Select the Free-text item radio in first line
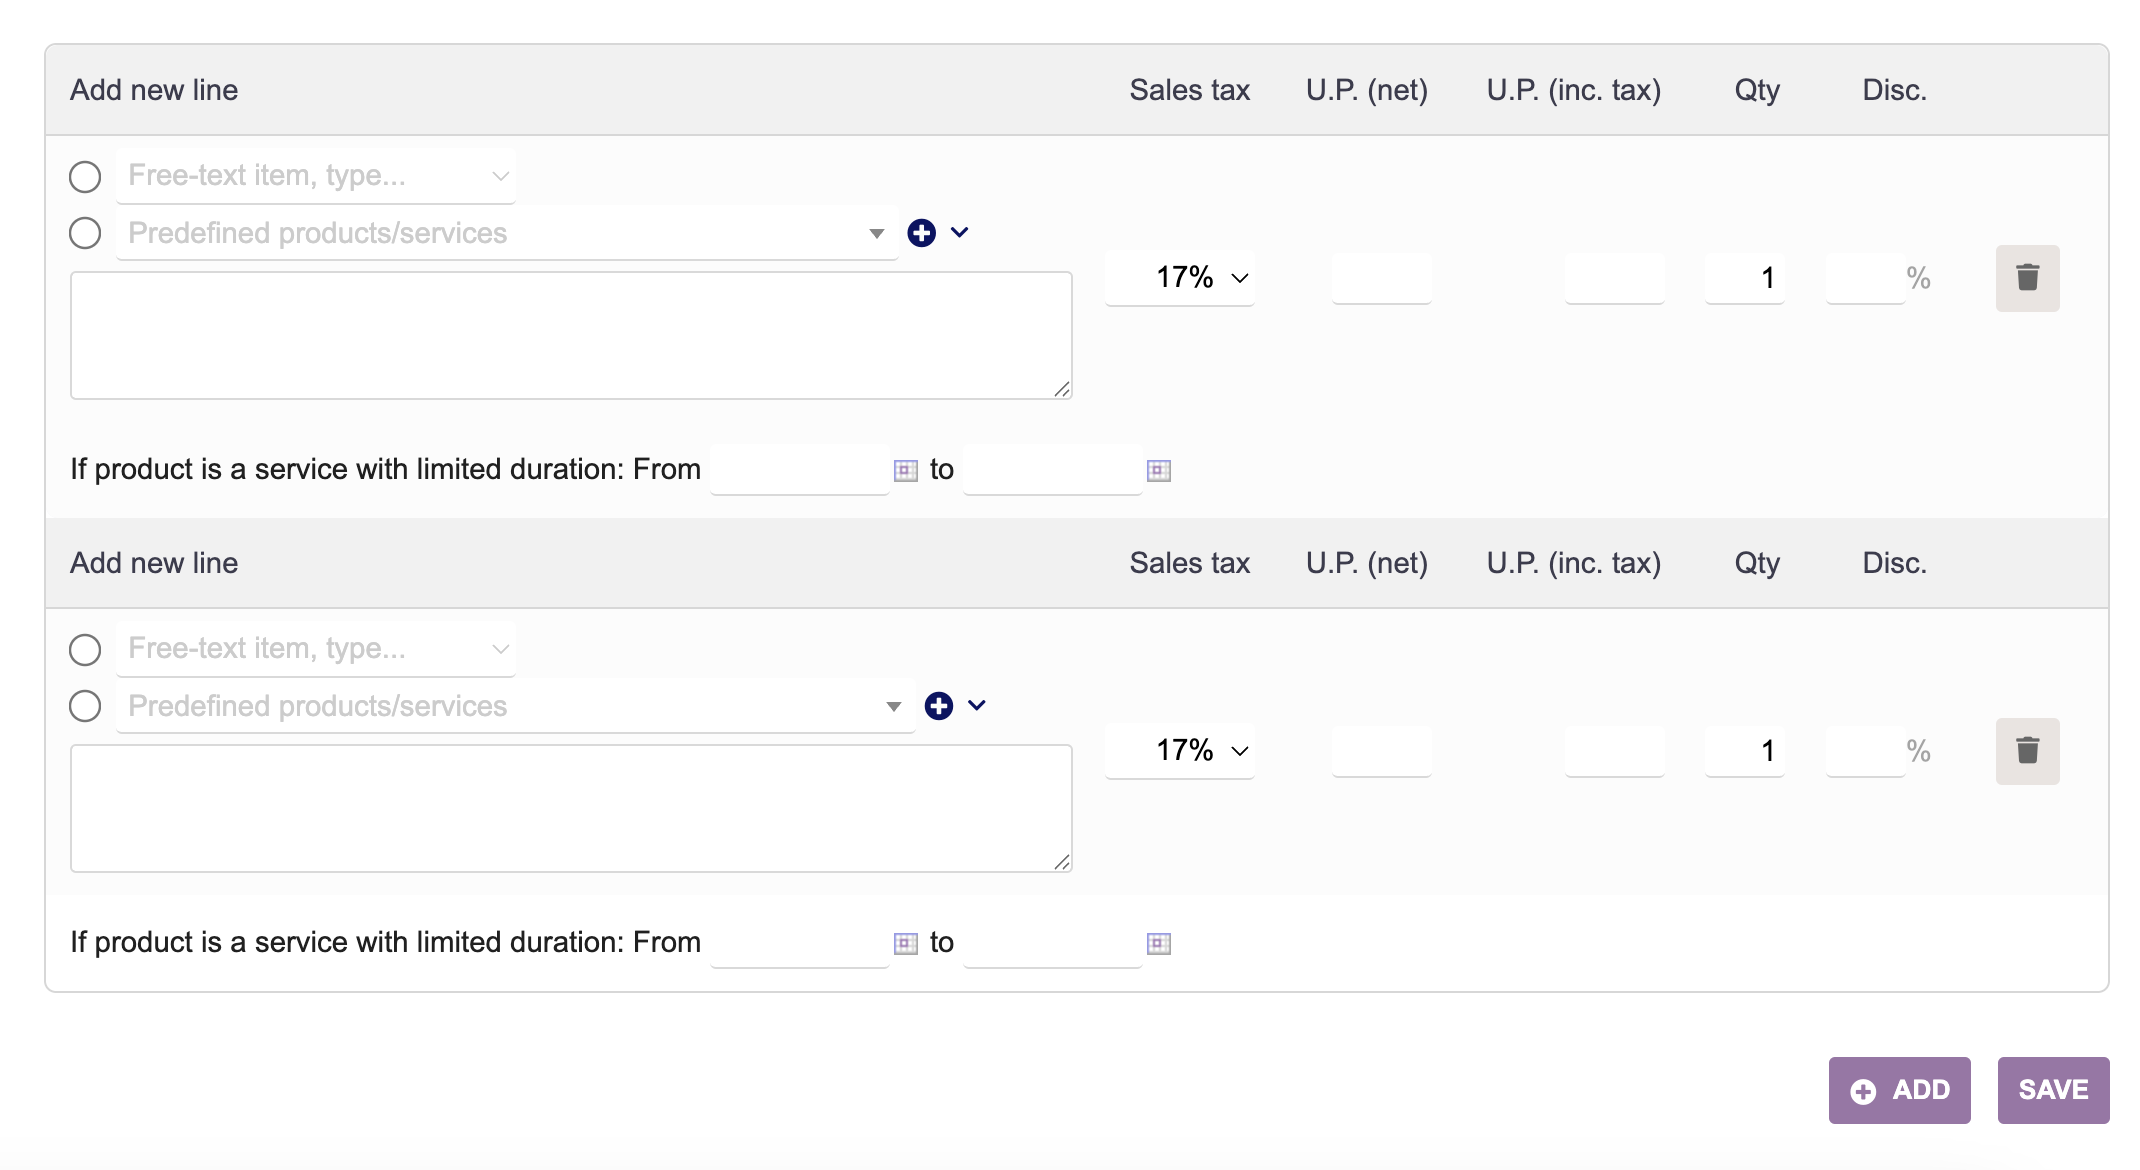 tap(85, 177)
